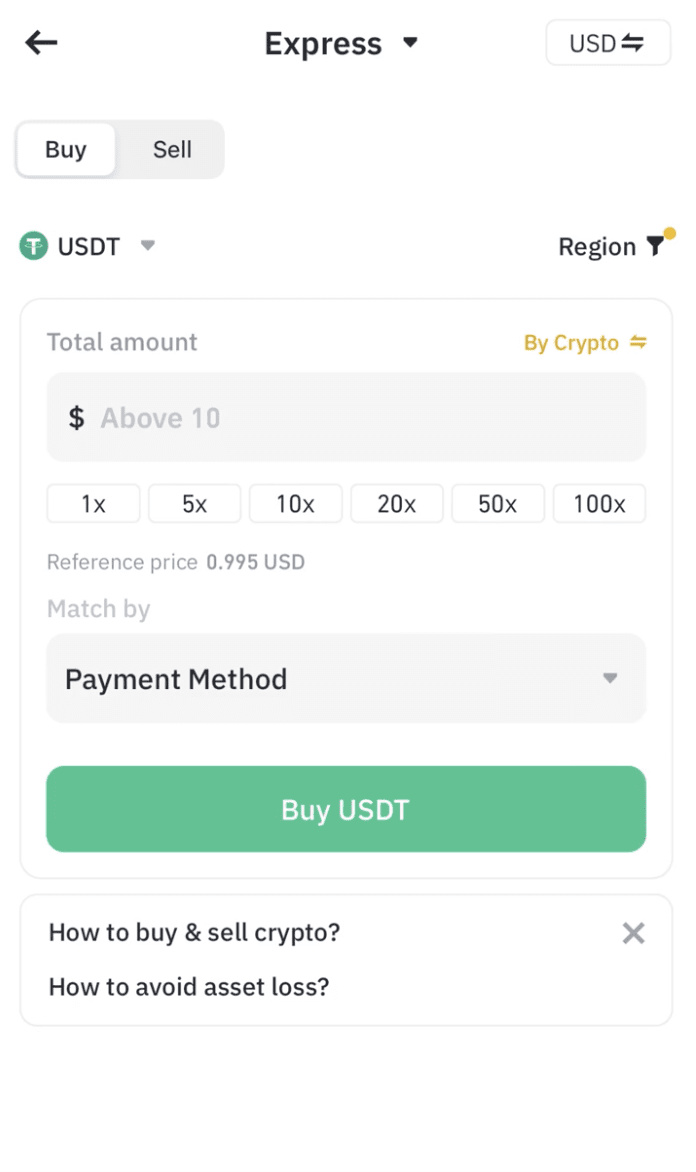Select the 100x amount multiplier
Screen dimensions: 696x1172
click(599, 504)
